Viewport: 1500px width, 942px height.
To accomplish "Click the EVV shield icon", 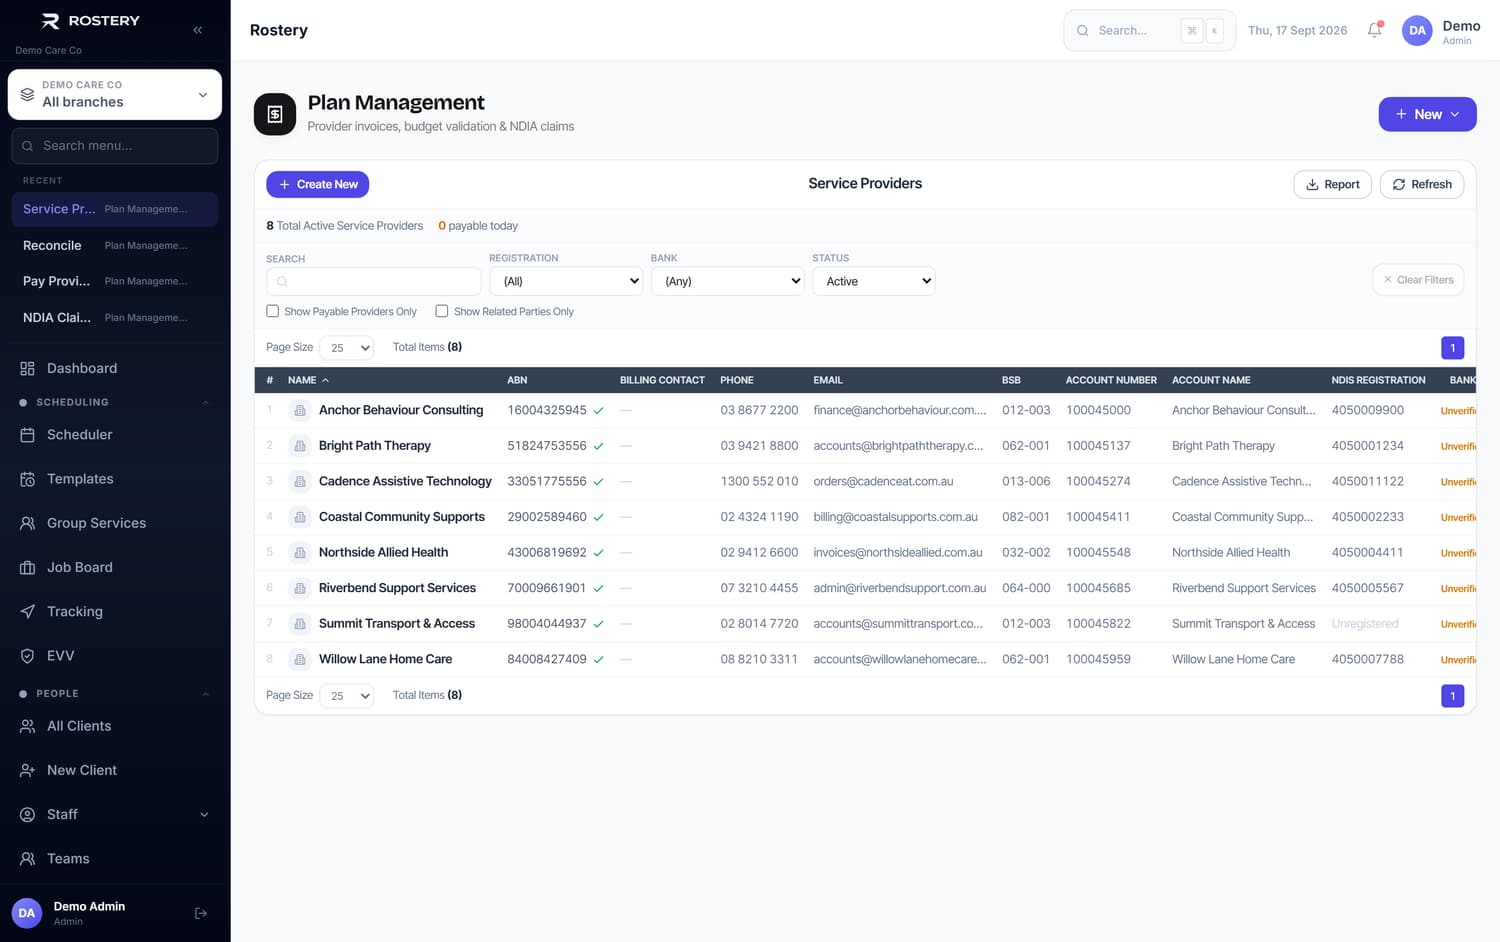I will (x=27, y=656).
